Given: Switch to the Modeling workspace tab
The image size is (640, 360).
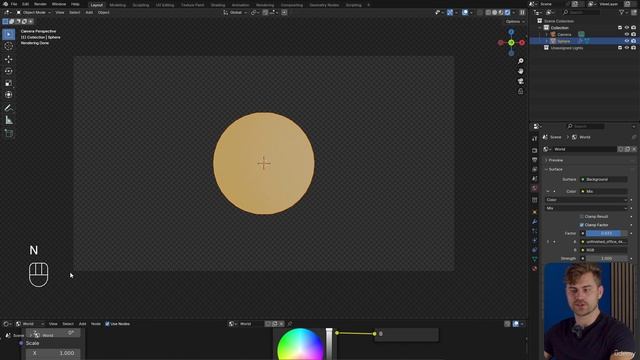Looking at the screenshot, I should (x=118, y=5).
